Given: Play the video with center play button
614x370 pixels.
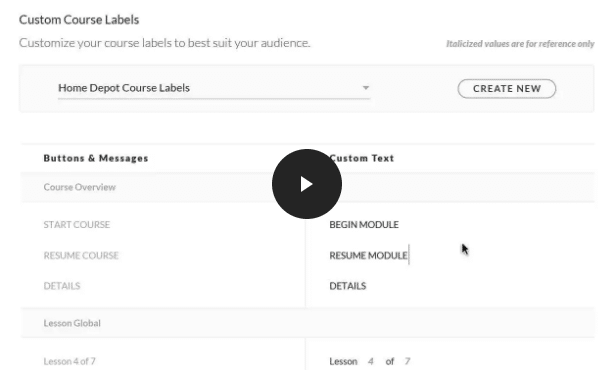Looking at the screenshot, I should [x=307, y=184].
